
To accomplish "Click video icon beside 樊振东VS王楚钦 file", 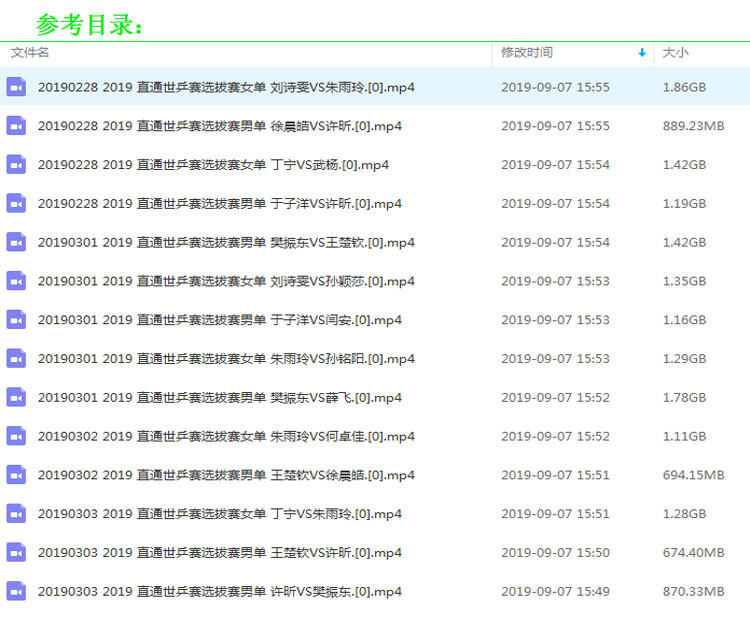I will pyautogui.click(x=16, y=242).
